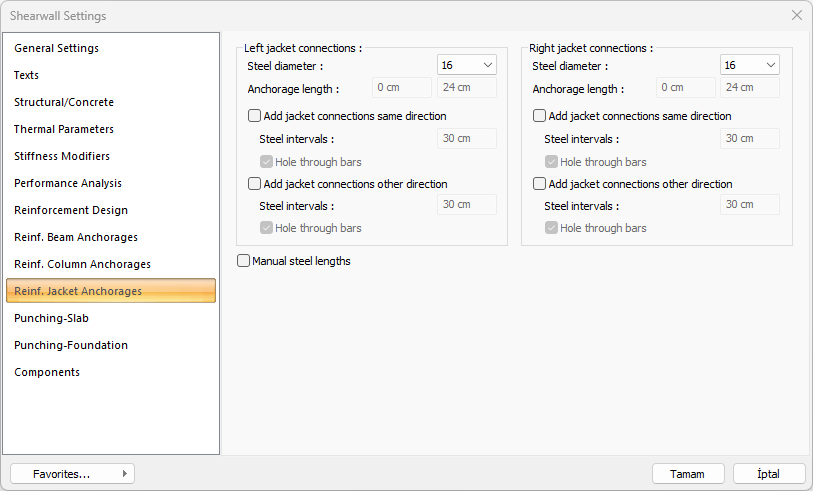Enable left Add jacket connections other direction
This screenshot has width=813, height=491.
tap(254, 184)
